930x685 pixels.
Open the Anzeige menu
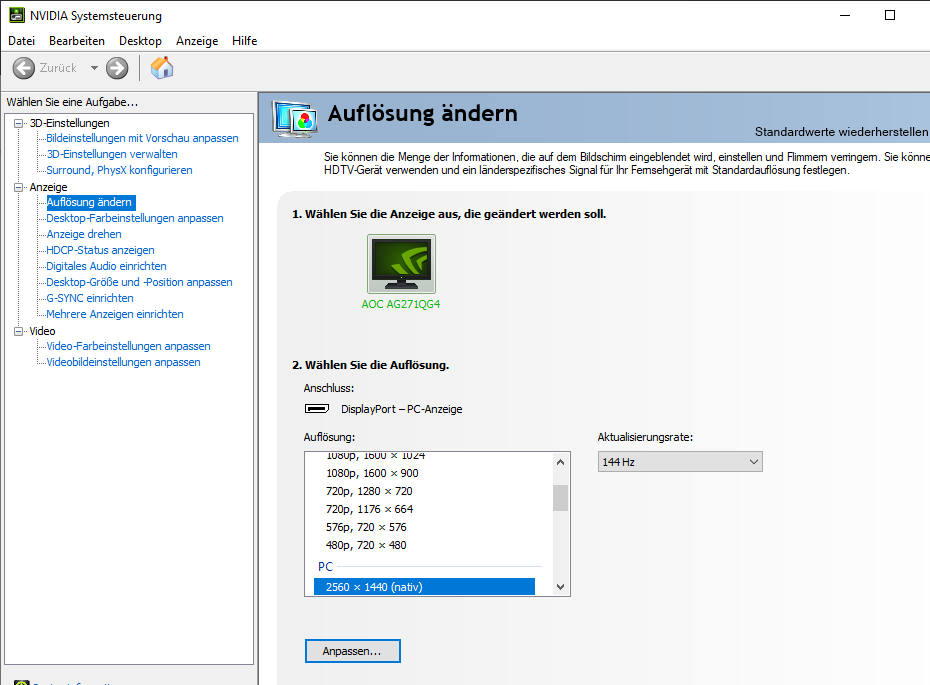(197, 41)
